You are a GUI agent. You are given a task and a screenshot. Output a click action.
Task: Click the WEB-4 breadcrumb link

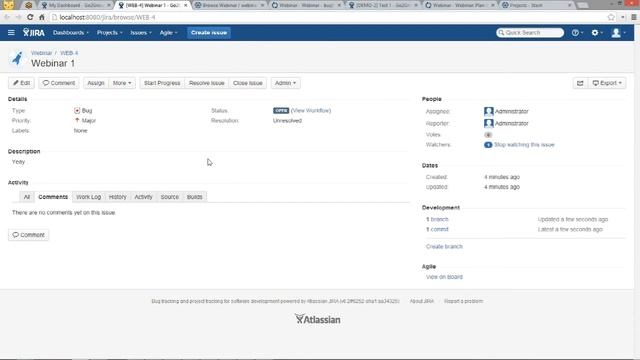(x=69, y=53)
